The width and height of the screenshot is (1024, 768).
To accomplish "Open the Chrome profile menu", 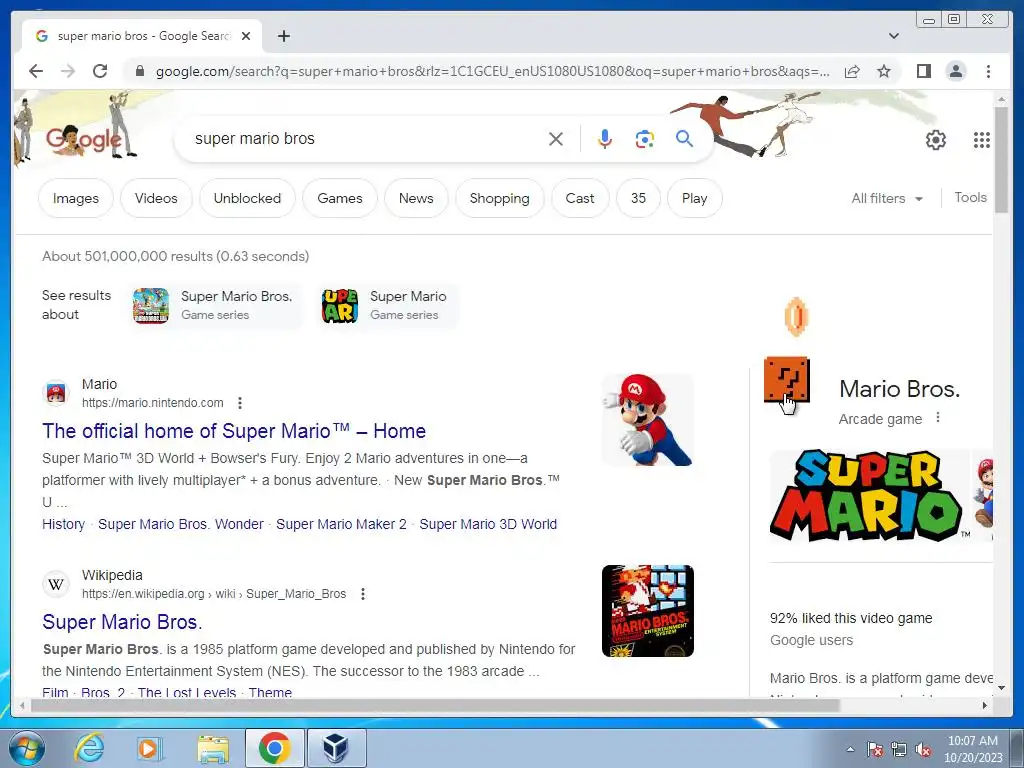I will click(x=955, y=71).
